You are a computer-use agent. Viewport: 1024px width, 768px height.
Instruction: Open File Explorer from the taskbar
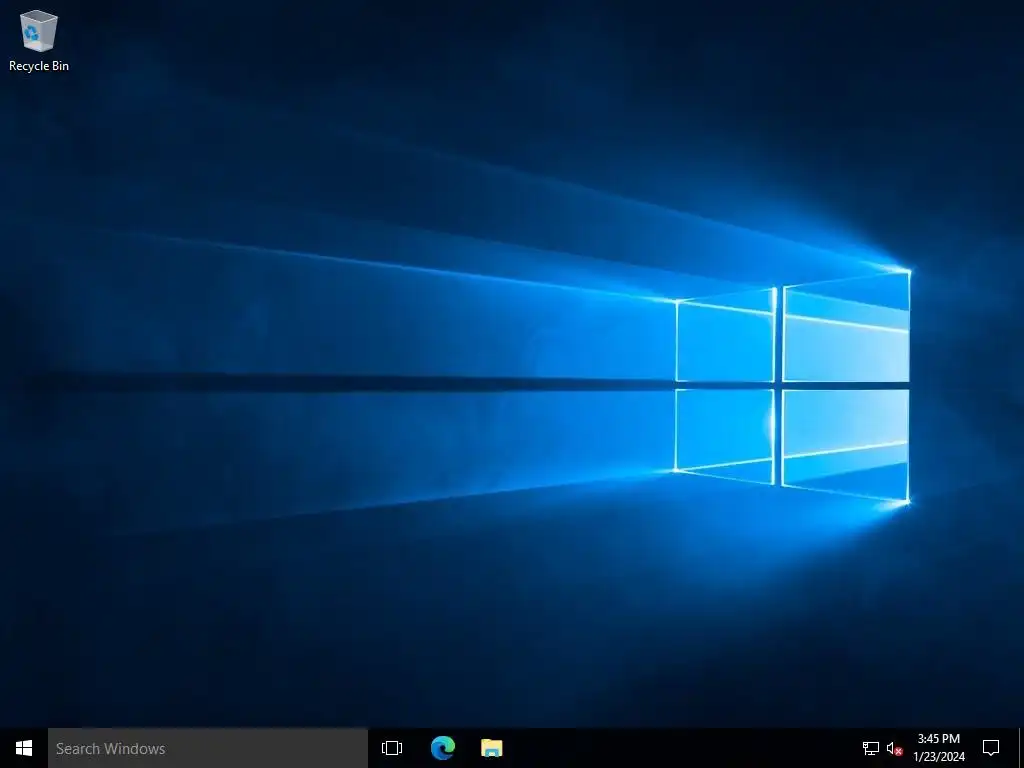(492, 748)
